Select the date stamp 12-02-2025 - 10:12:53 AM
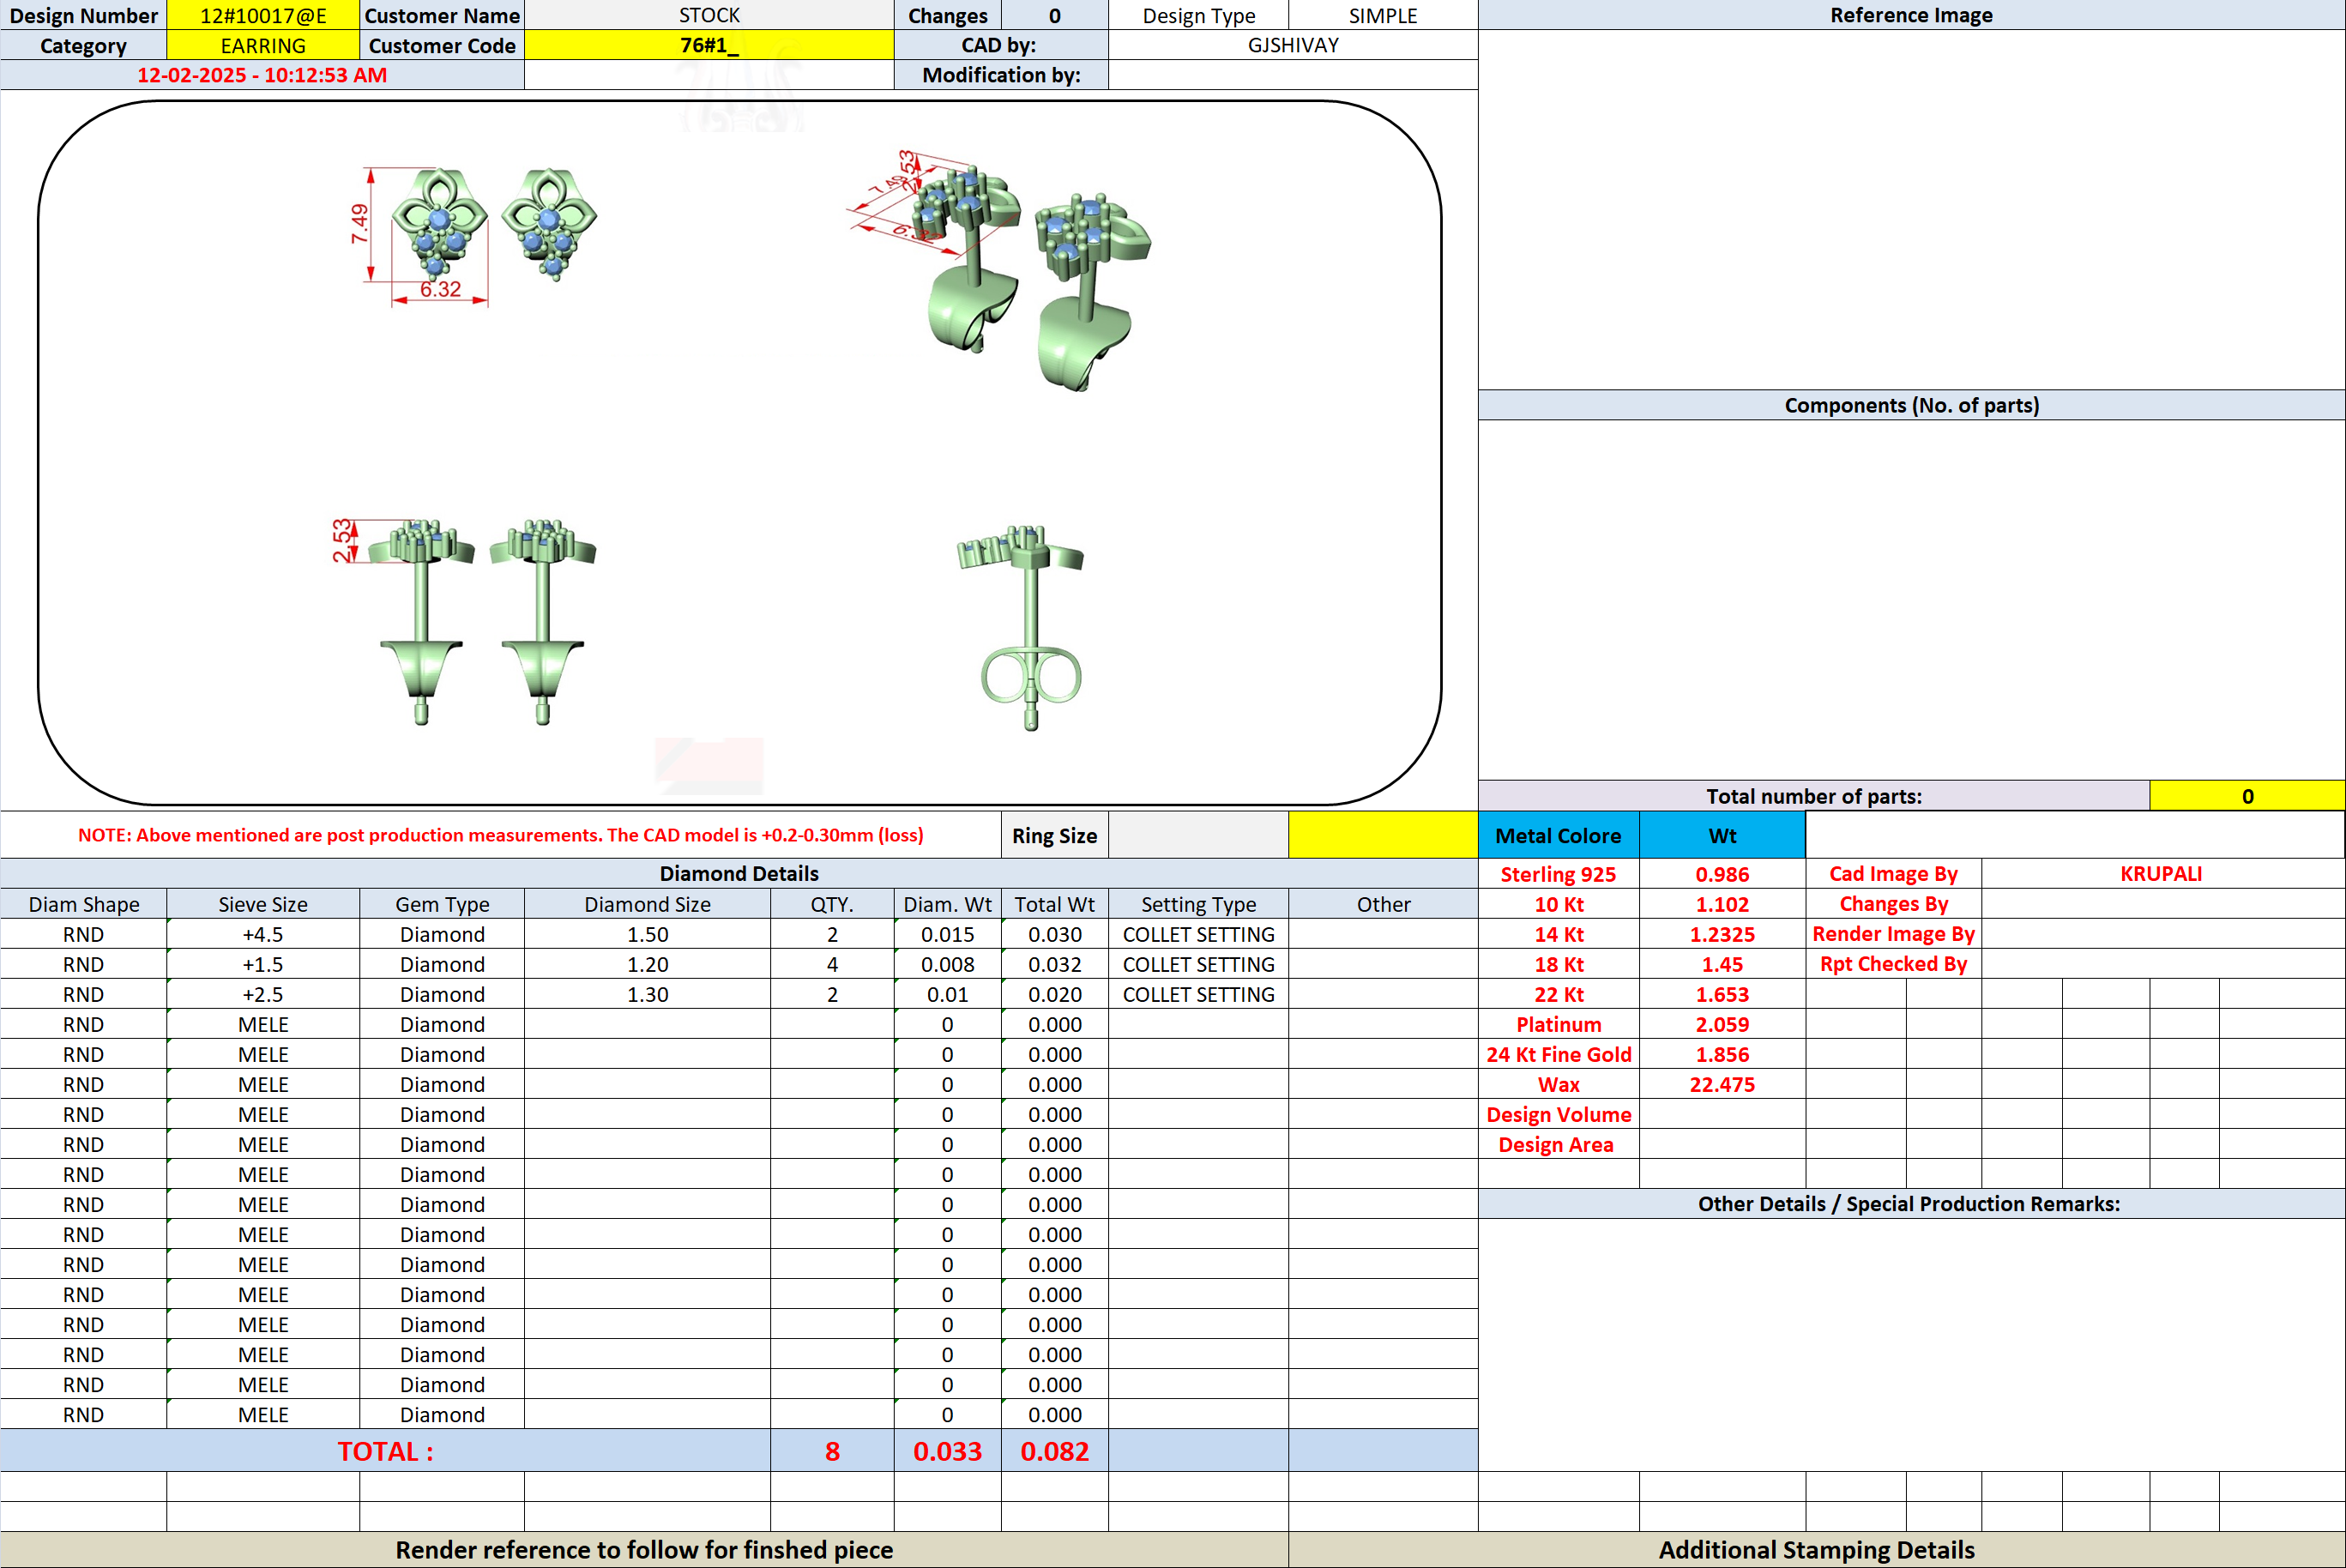This screenshot has height=1568, width=2346. pos(262,75)
